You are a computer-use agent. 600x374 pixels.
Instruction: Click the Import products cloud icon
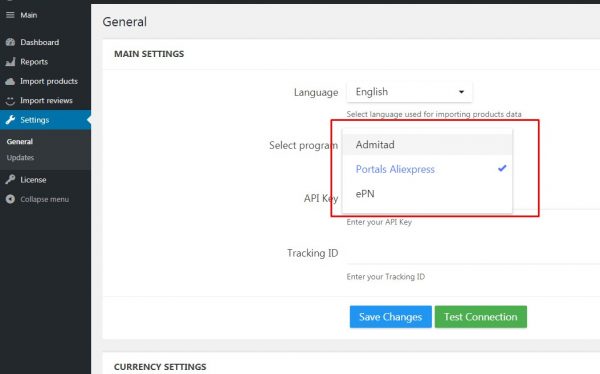(10, 81)
